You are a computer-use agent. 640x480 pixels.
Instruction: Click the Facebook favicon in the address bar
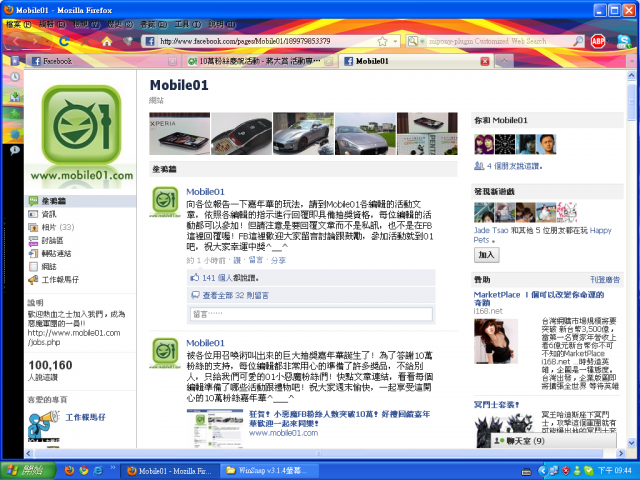pos(150,41)
